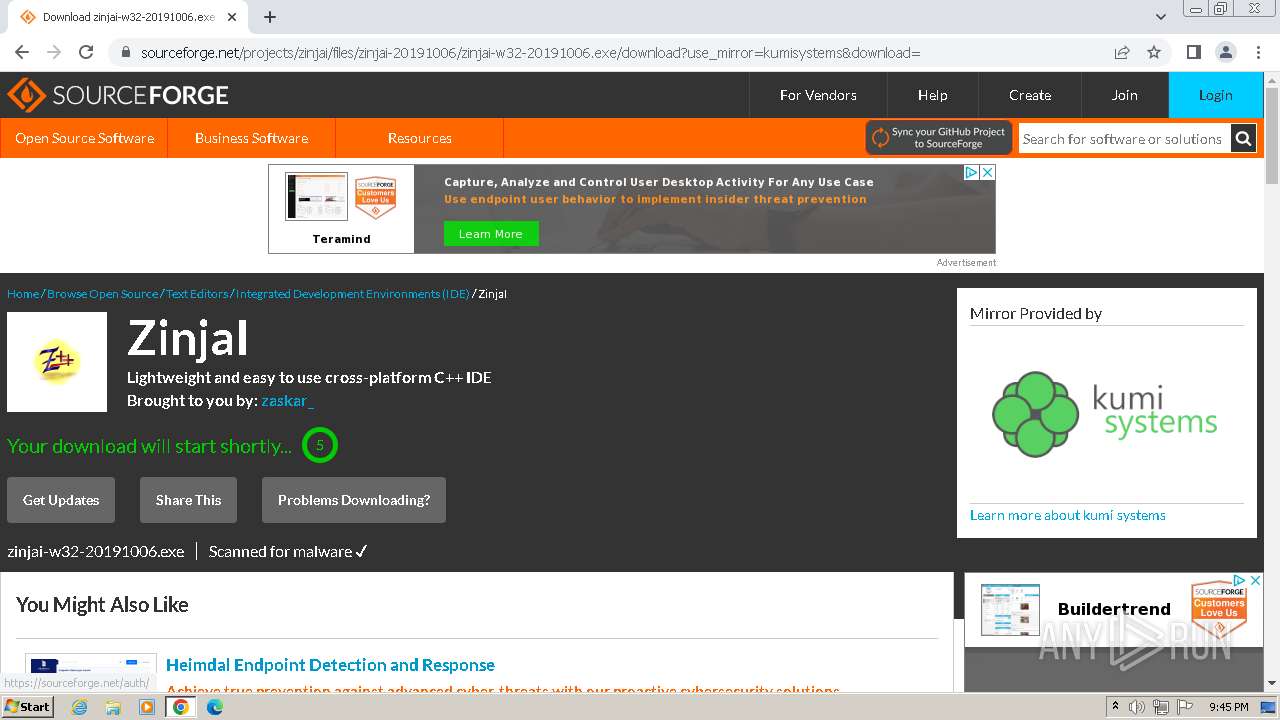Click the Windows Start button
The image size is (1280, 720).
click(28, 707)
